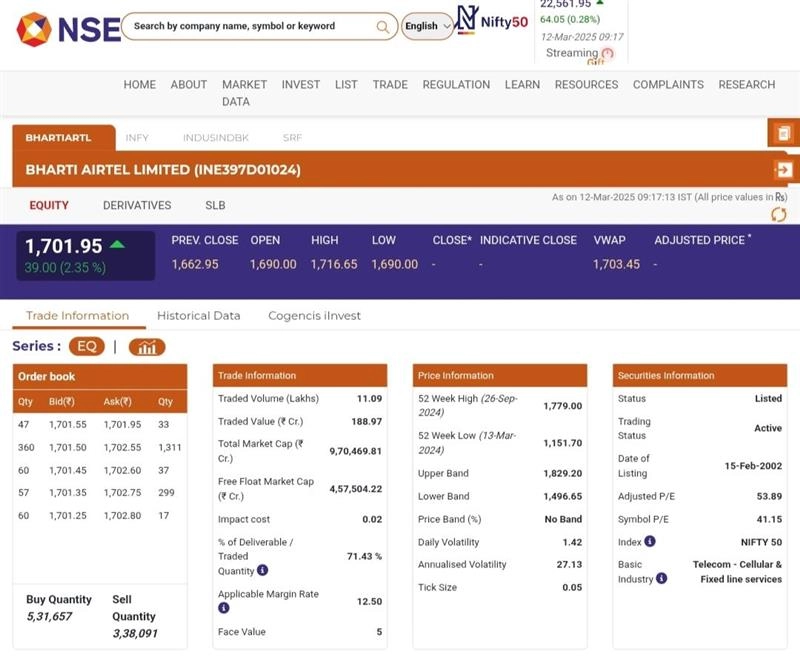This screenshot has height=657, width=800.
Task: Click the search magnifier icon
Action: tap(383, 27)
